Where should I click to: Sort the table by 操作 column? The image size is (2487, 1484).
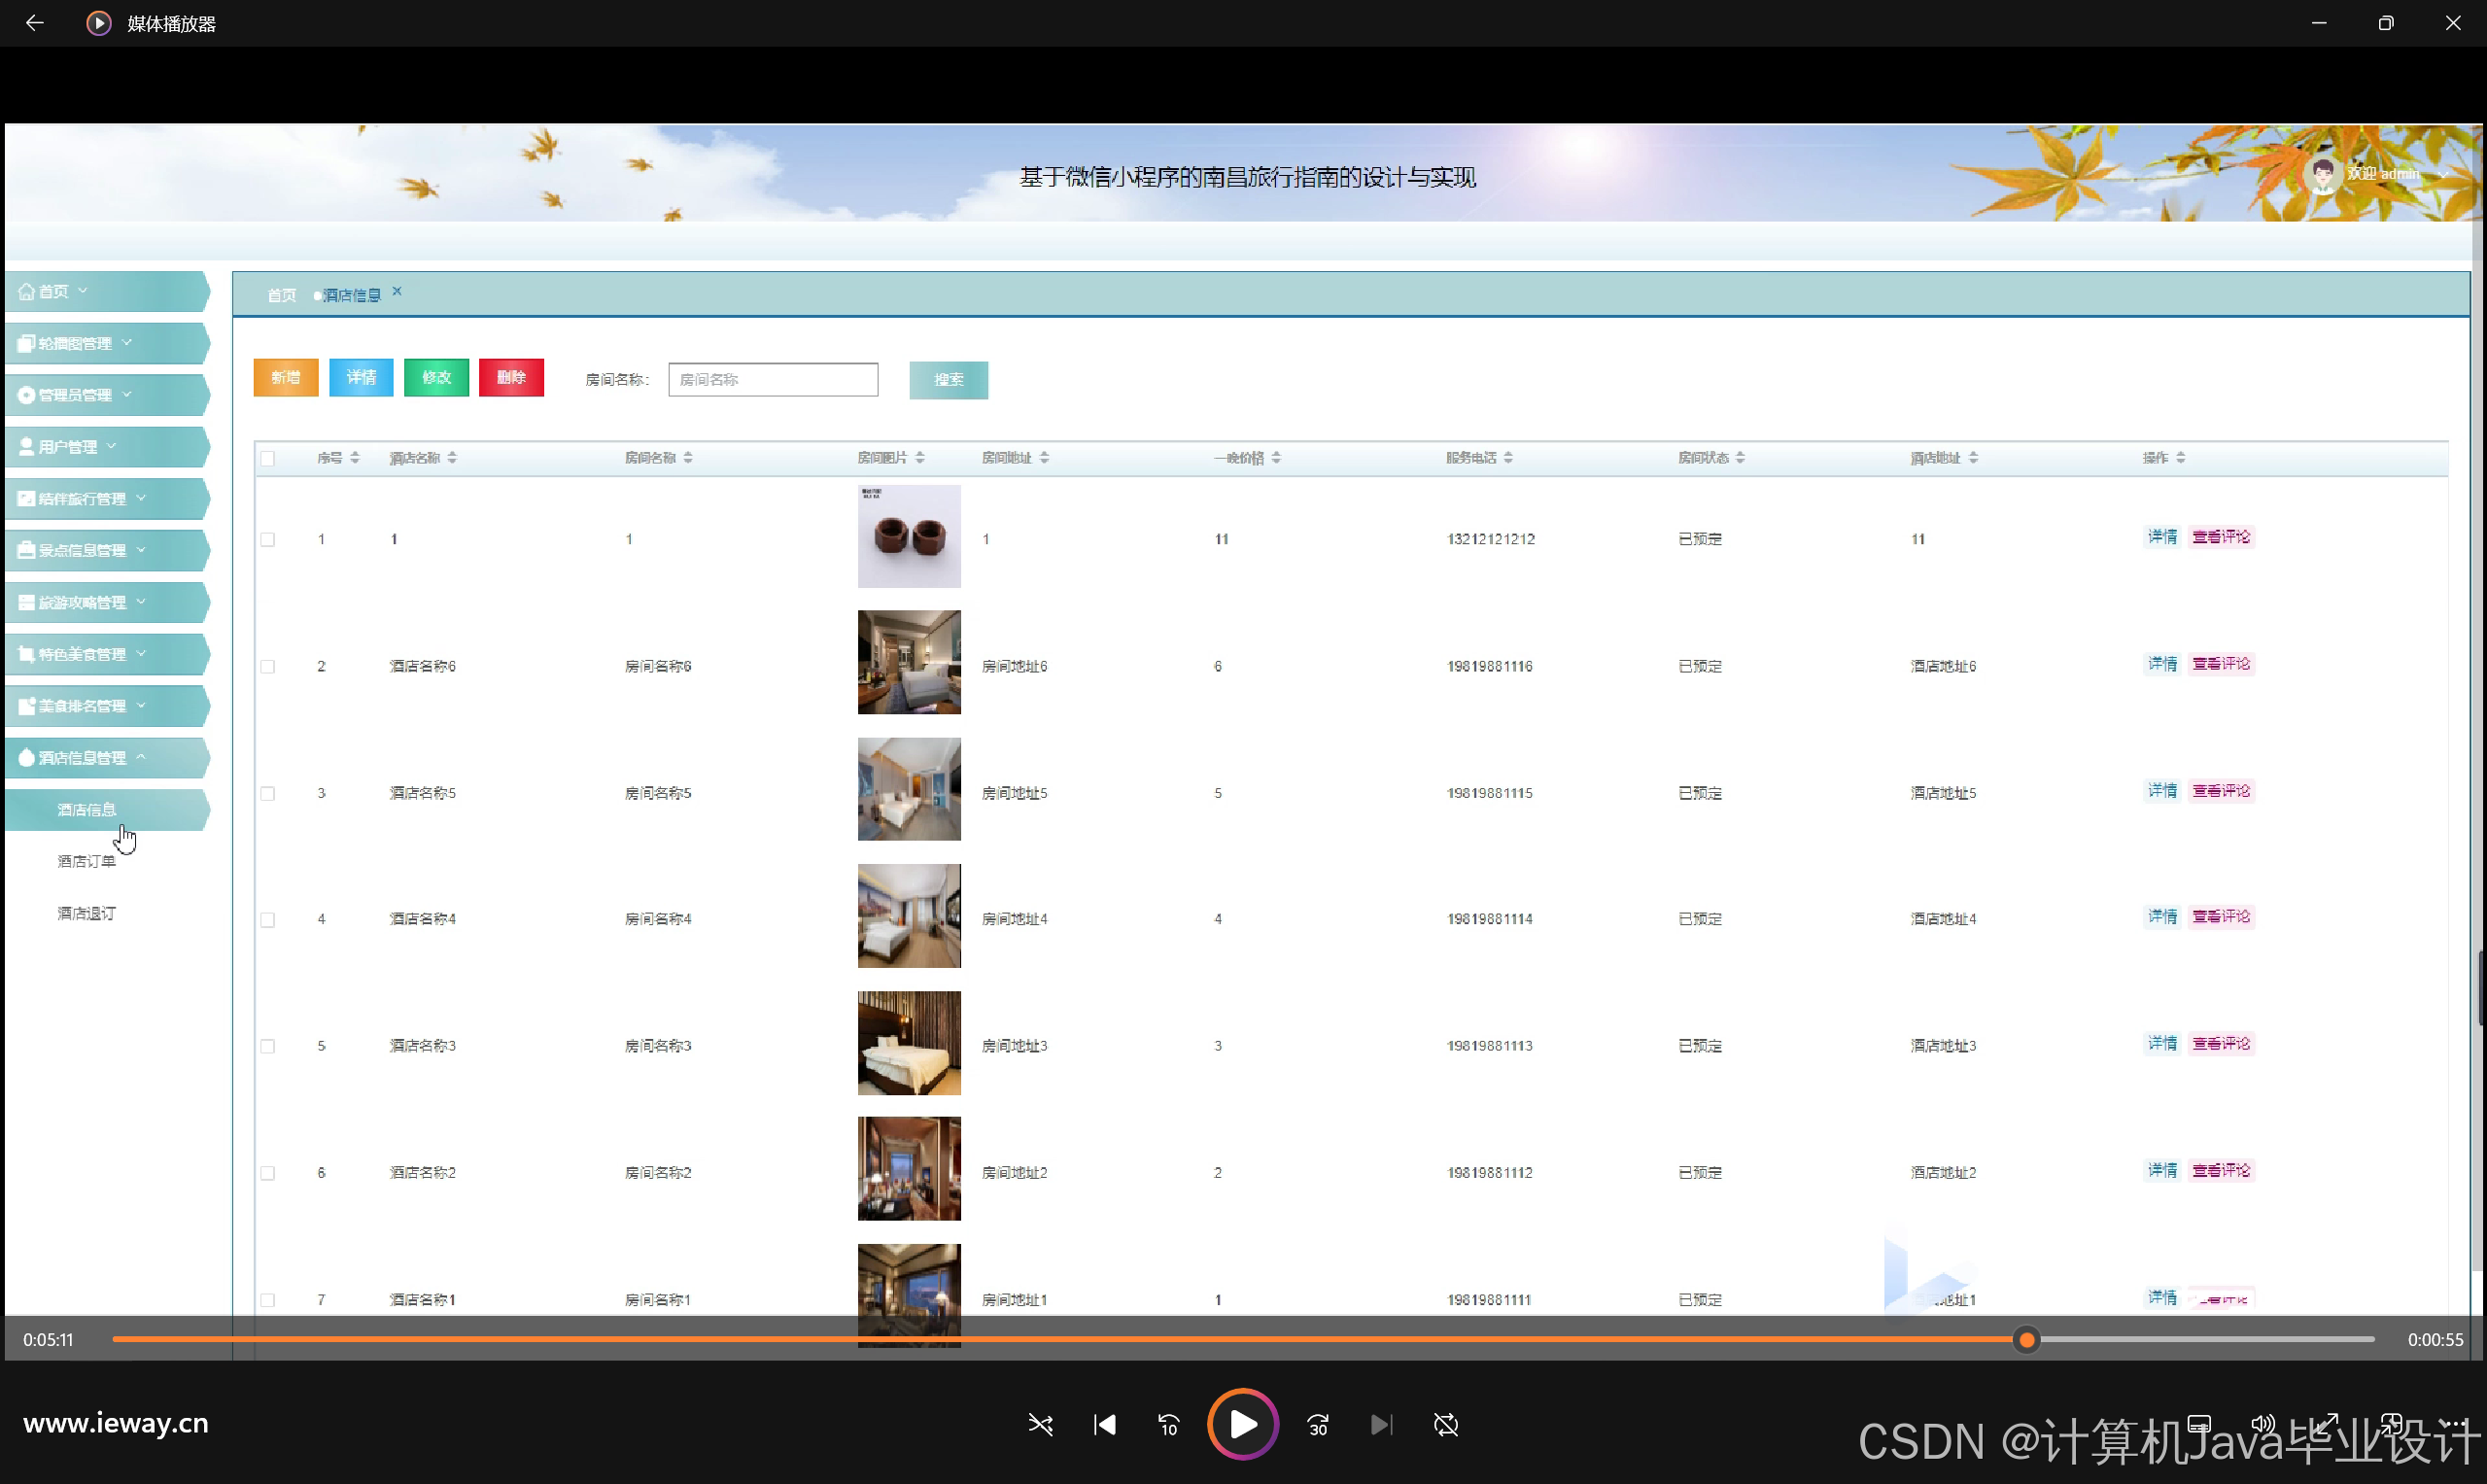tap(2180, 458)
